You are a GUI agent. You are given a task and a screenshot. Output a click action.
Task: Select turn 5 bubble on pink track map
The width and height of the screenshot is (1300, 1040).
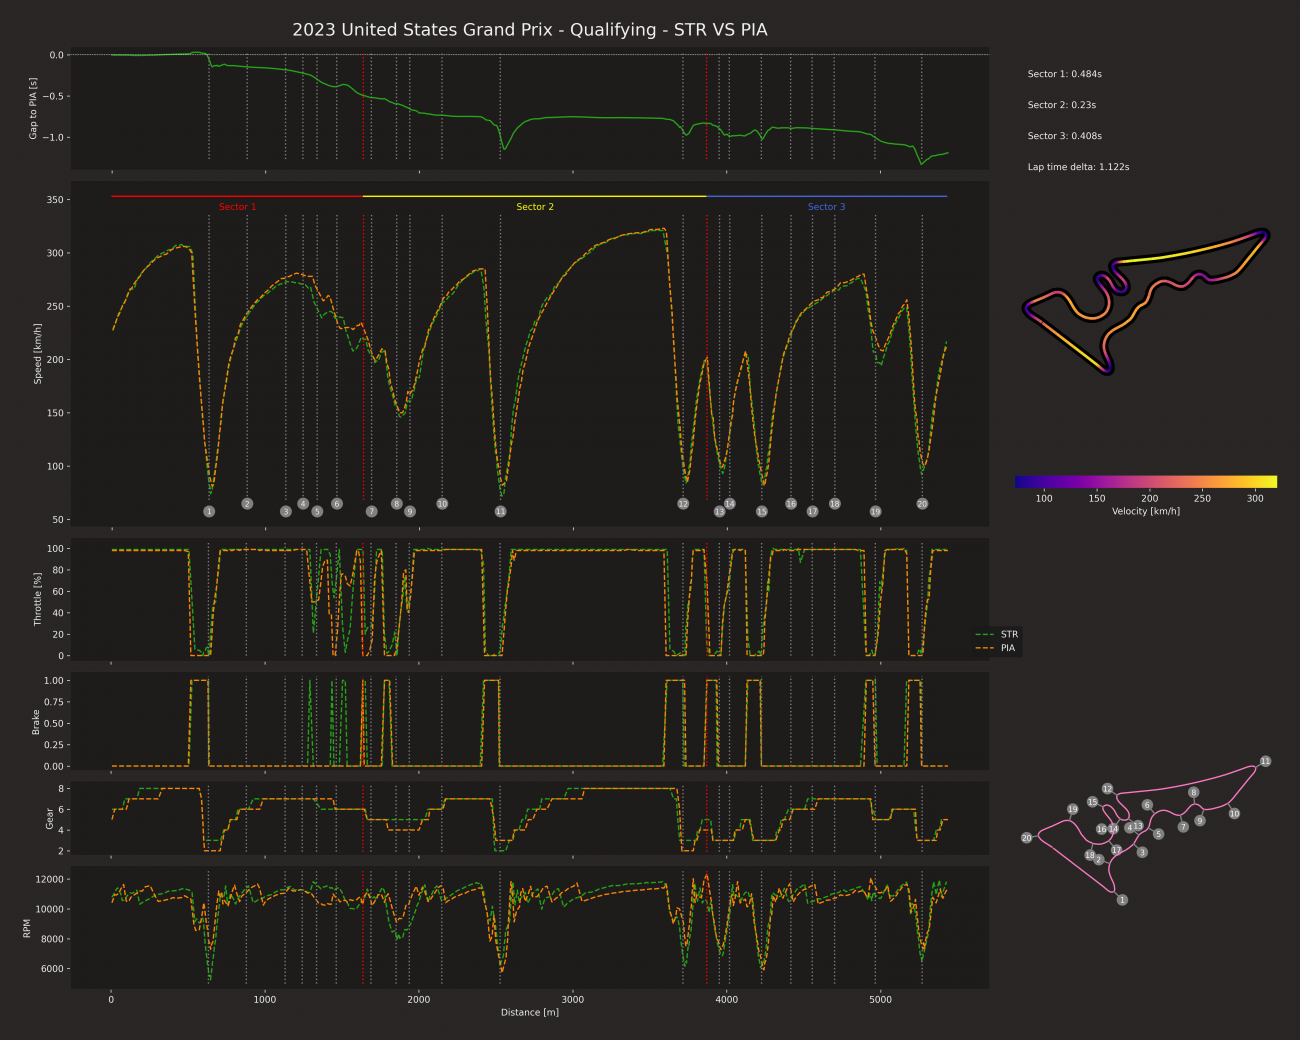(x=1158, y=834)
